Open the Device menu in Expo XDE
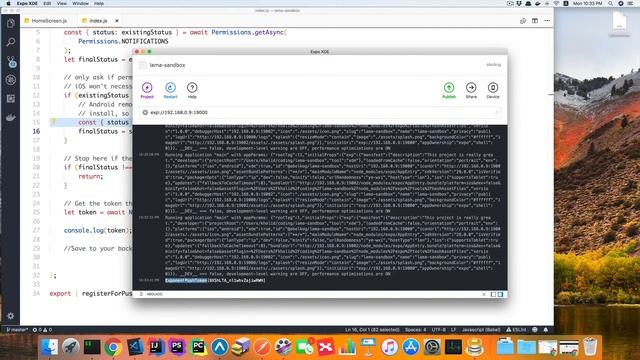Image resolution: width=640 pixels, height=360 pixels. coord(493,90)
